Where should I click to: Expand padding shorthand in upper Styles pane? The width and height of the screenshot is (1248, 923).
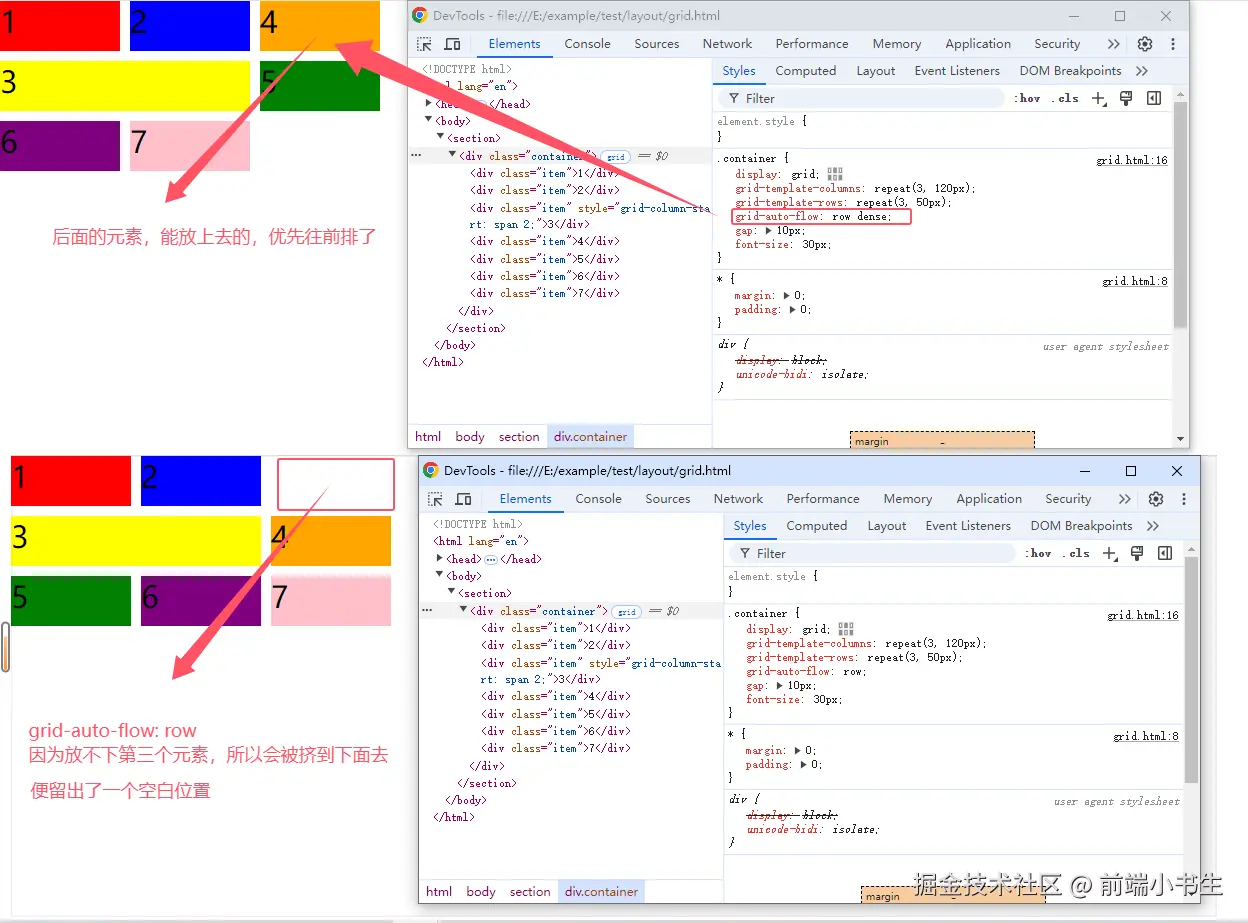tap(793, 310)
